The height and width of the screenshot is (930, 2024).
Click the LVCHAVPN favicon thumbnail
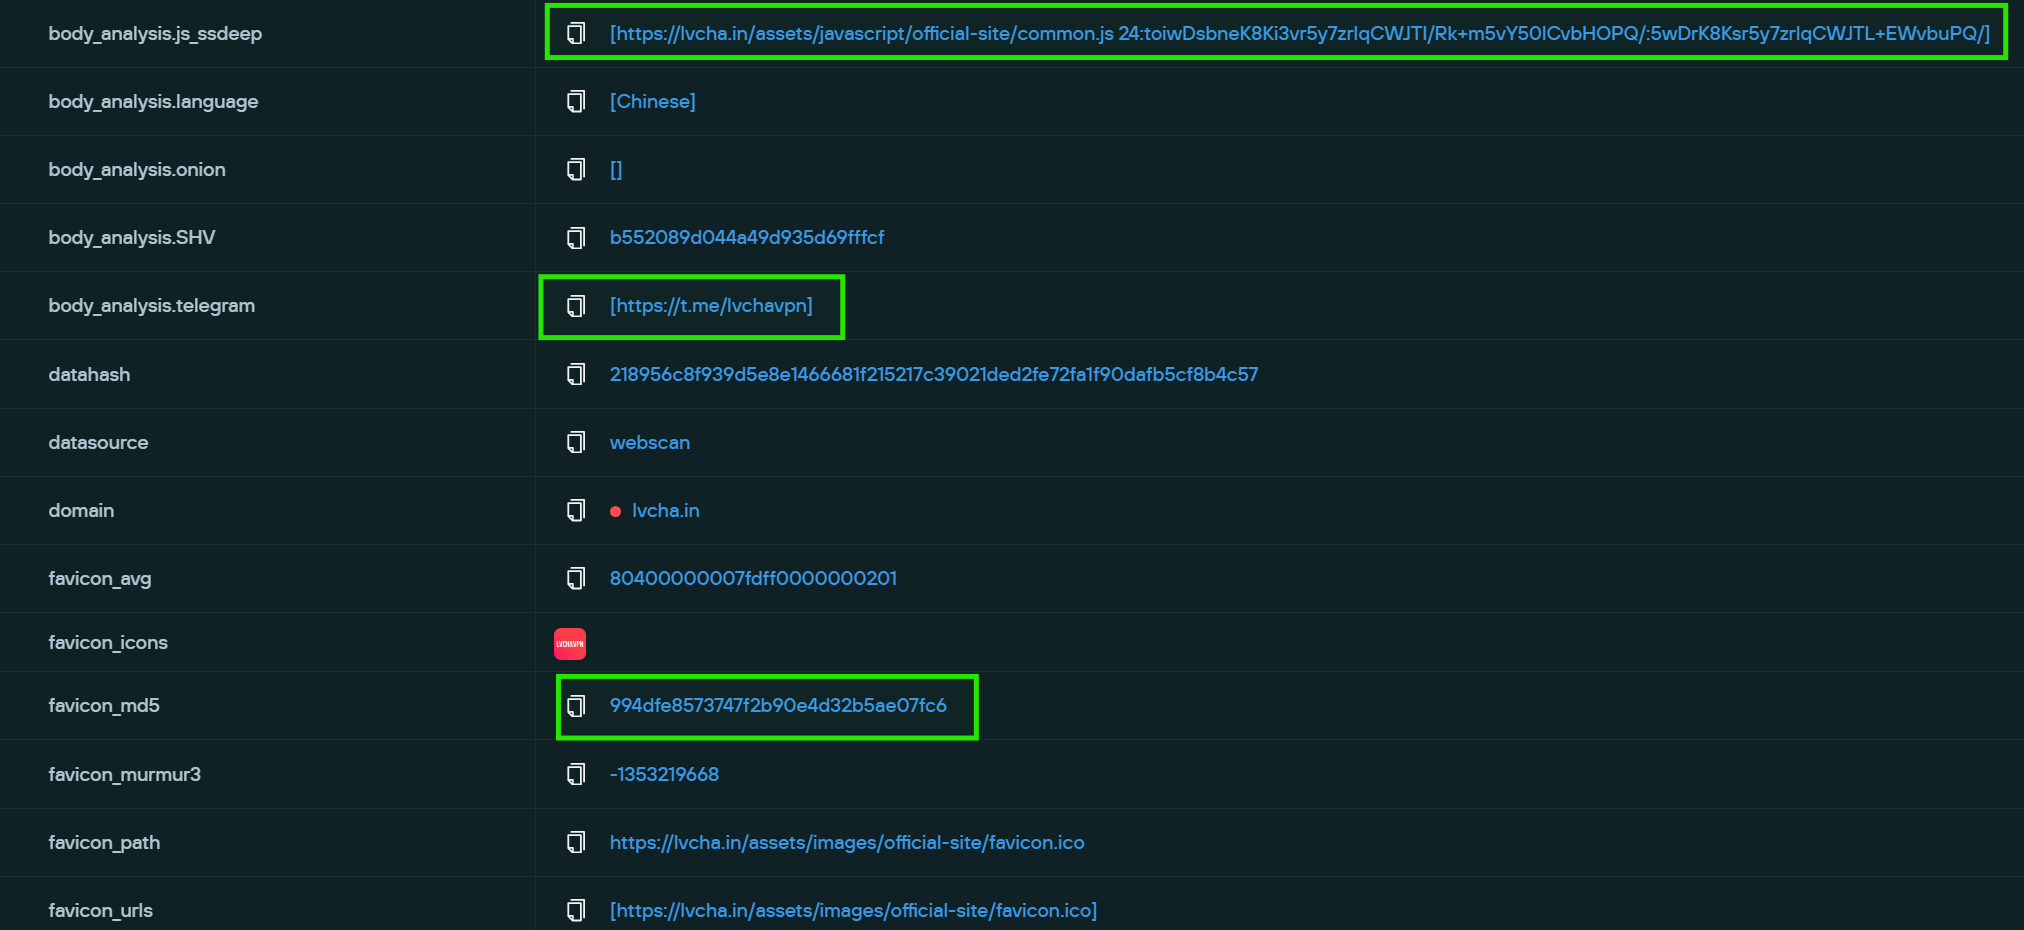click(x=569, y=643)
